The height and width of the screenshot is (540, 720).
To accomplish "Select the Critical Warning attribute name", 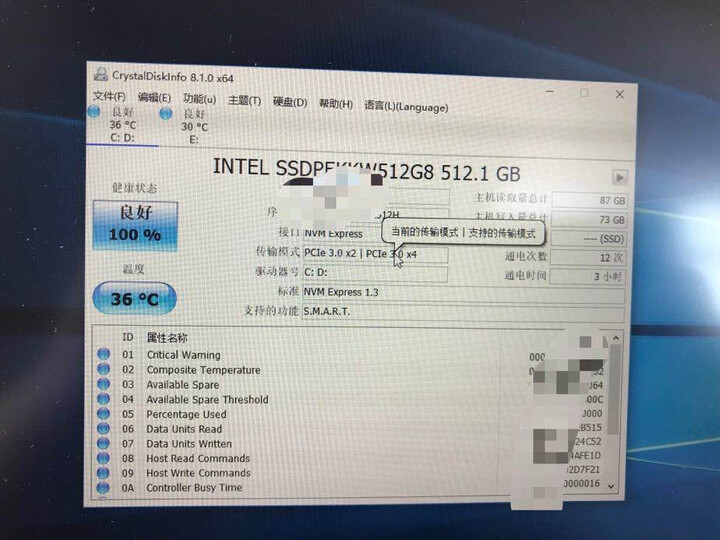I will point(184,355).
